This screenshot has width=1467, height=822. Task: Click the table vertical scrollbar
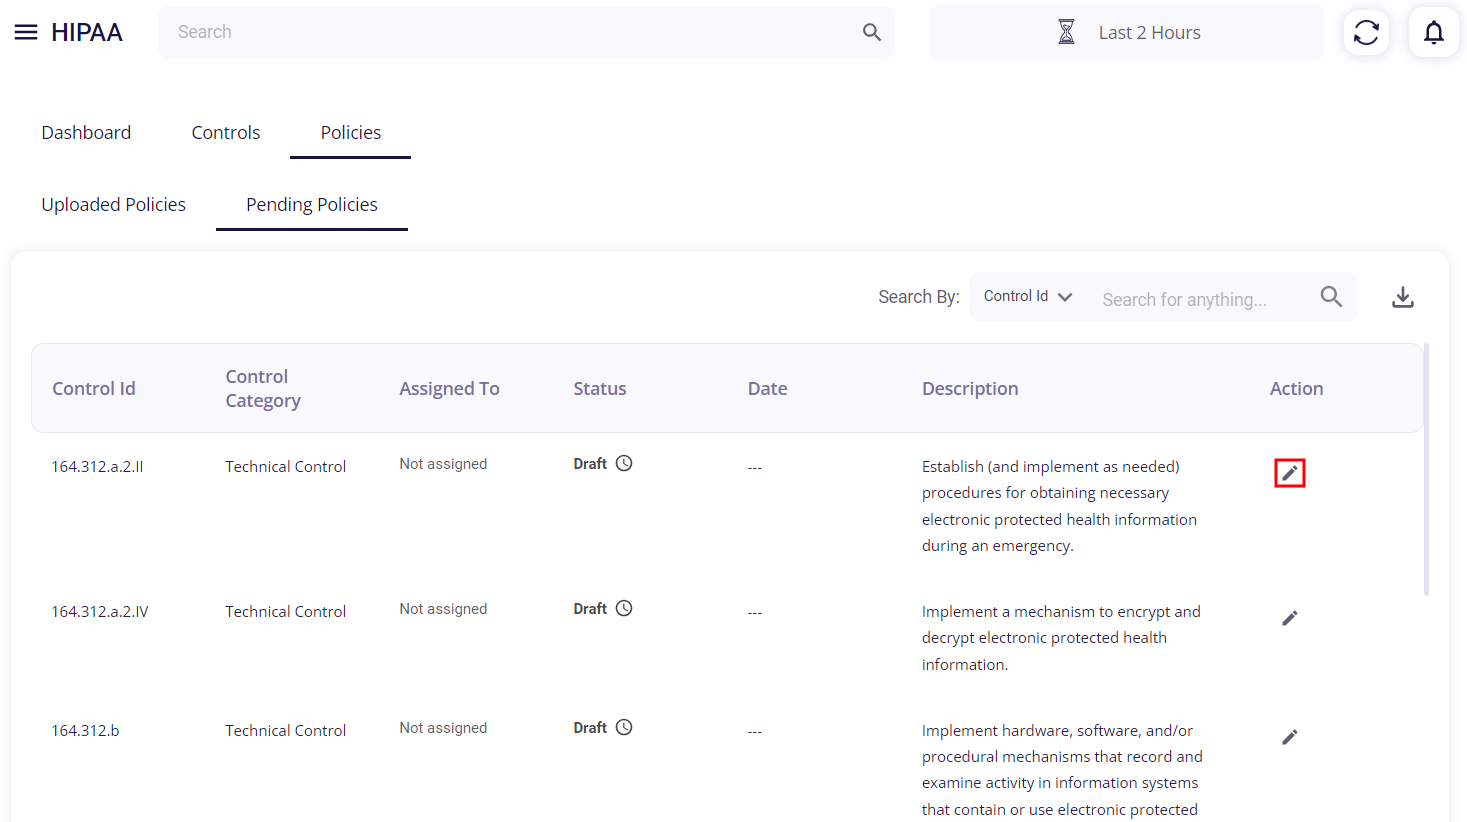pos(1426,470)
